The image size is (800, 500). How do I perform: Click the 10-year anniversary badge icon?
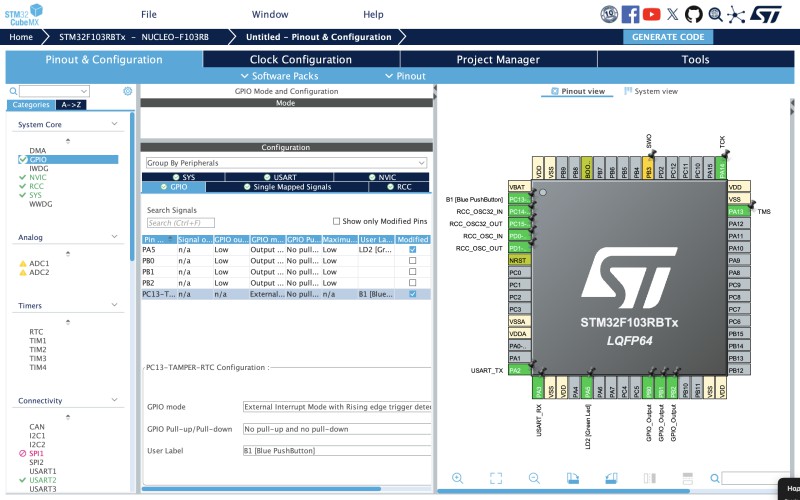(609, 14)
